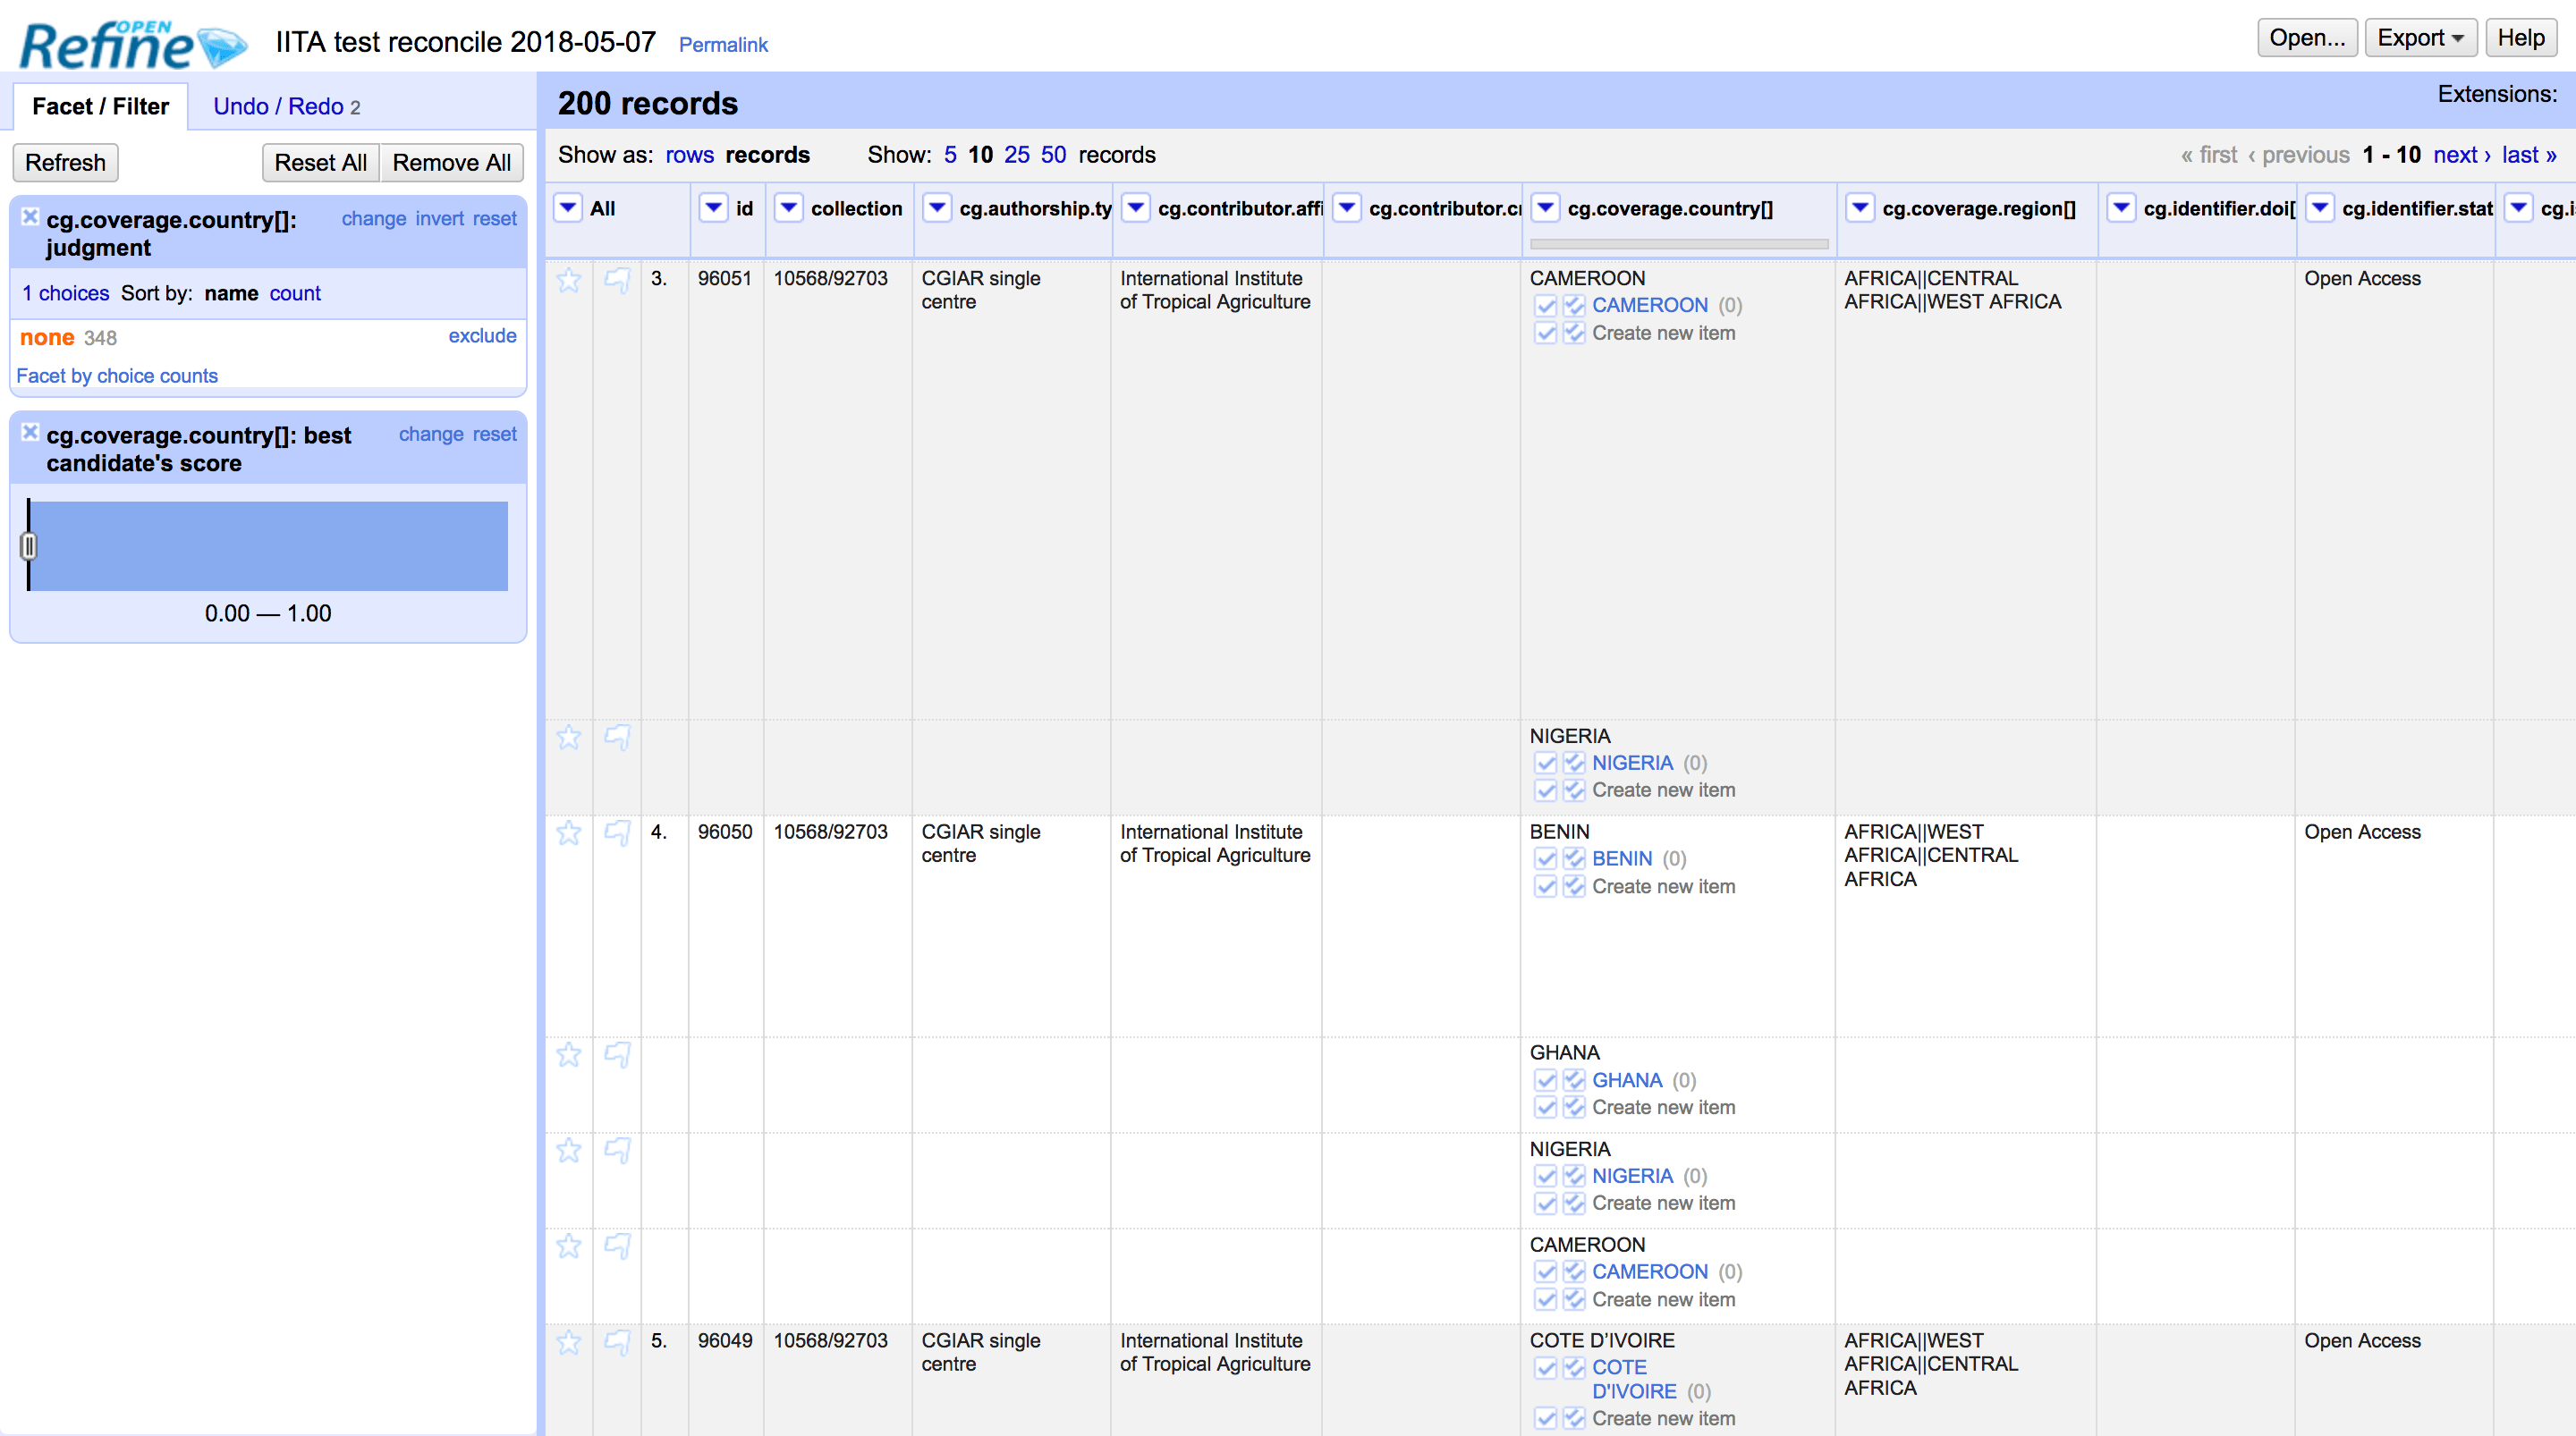Show data as records
This screenshot has height=1436, width=2576.
click(768, 155)
